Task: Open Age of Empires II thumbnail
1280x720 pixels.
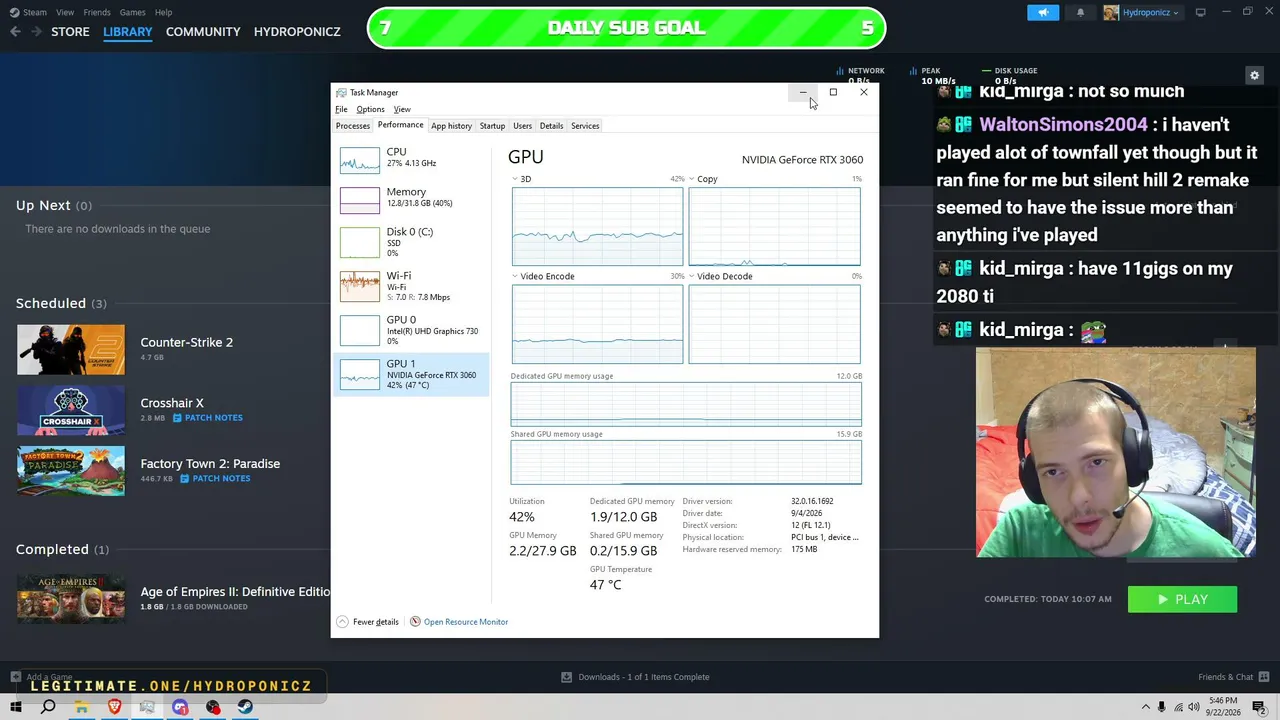Action: 71,599
